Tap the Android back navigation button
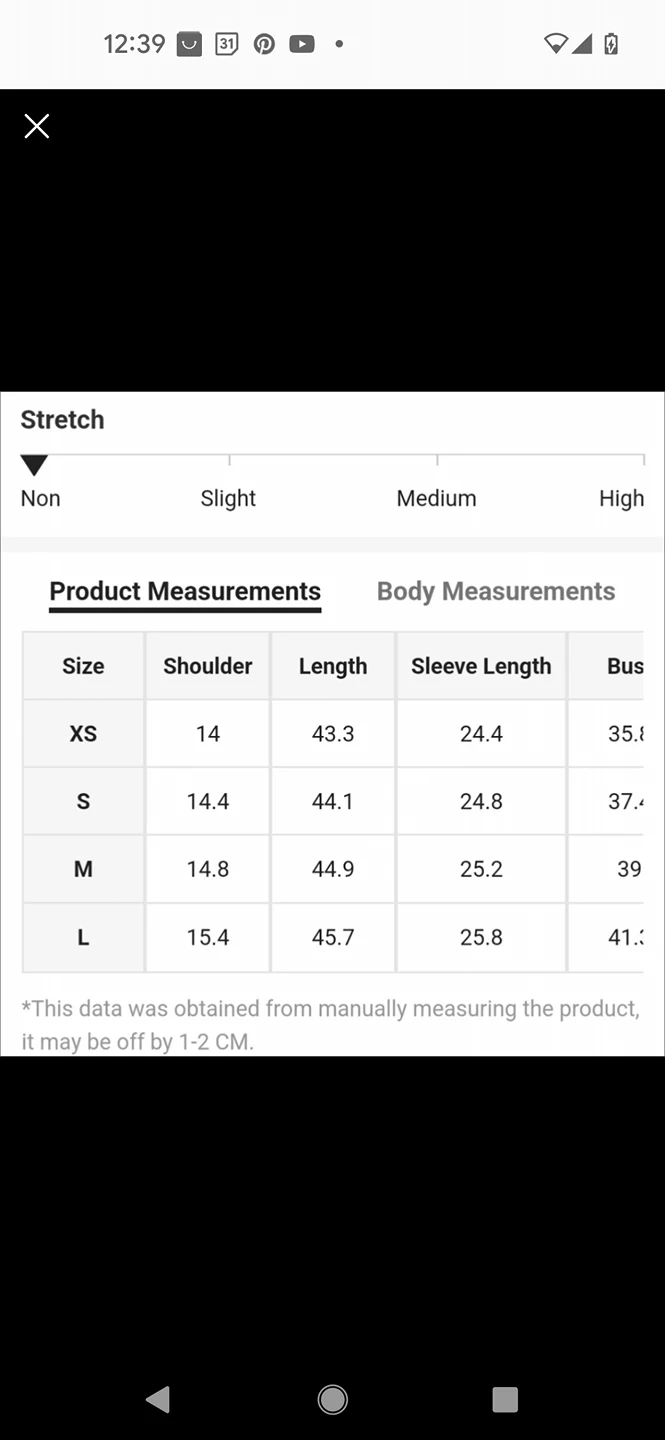The width and height of the screenshot is (665, 1440). tap(158, 1399)
